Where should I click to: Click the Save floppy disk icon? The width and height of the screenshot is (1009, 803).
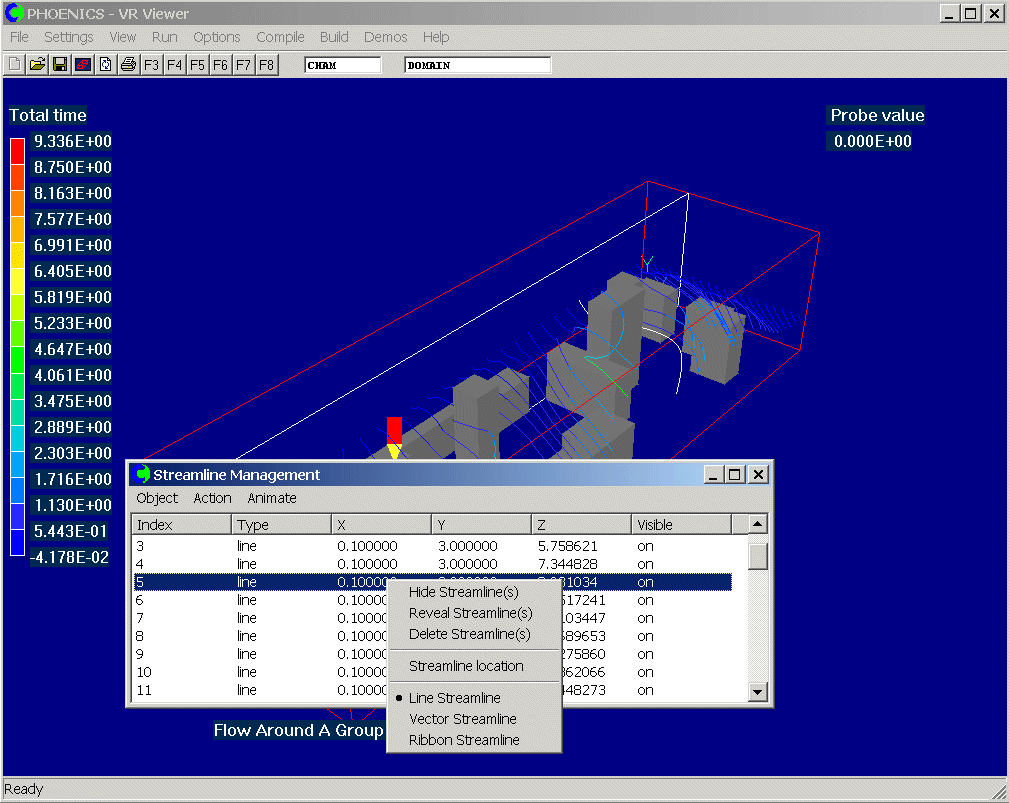click(x=60, y=64)
